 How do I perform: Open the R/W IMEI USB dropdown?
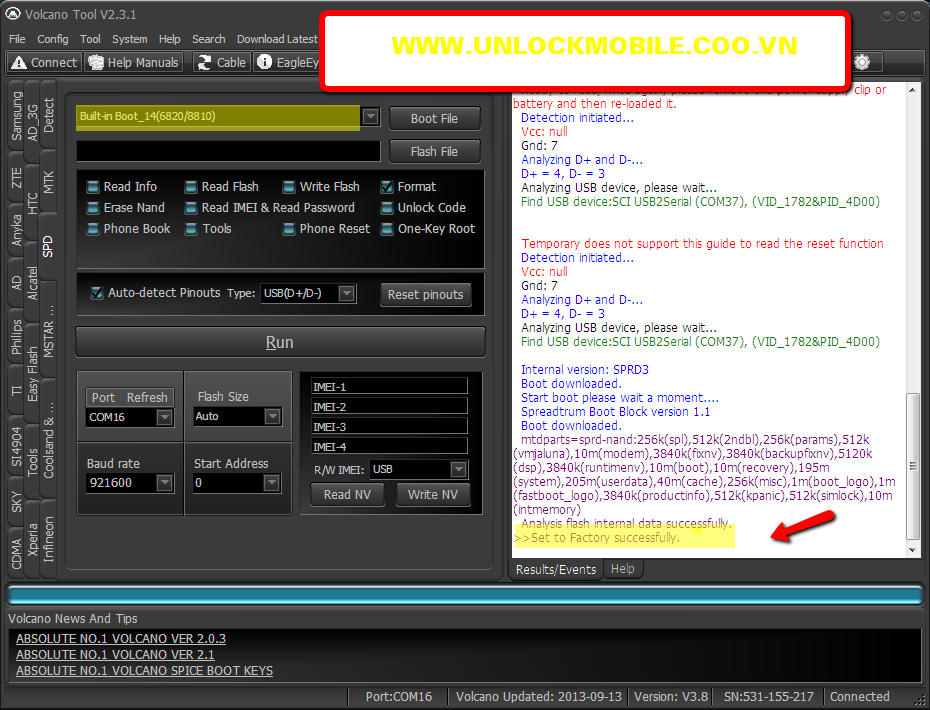pos(458,469)
